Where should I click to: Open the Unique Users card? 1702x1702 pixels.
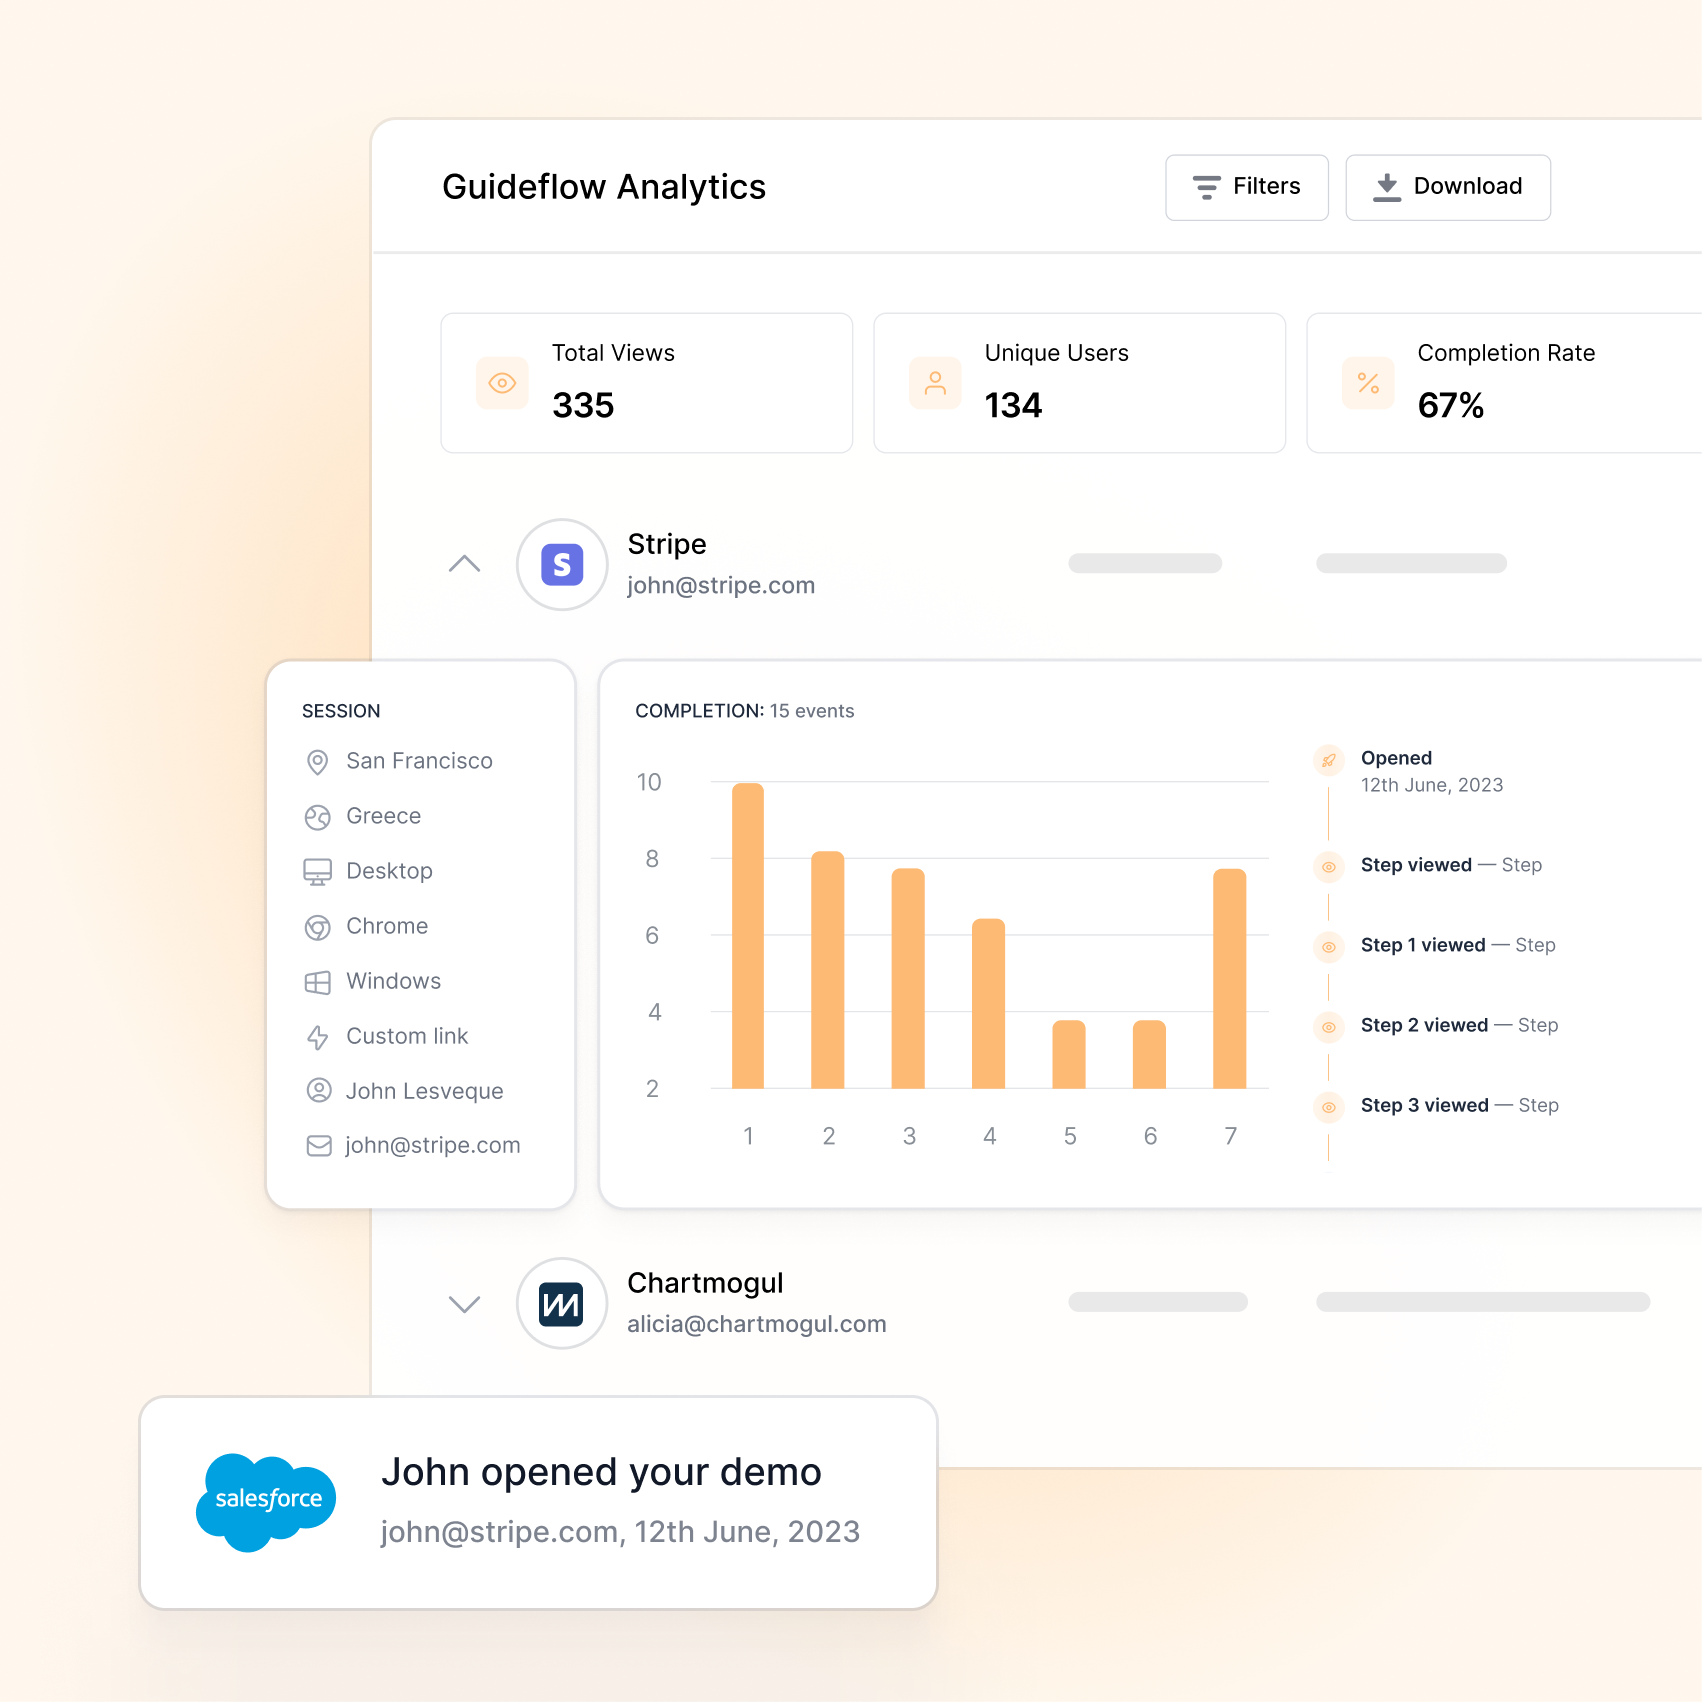click(x=1080, y=383)
